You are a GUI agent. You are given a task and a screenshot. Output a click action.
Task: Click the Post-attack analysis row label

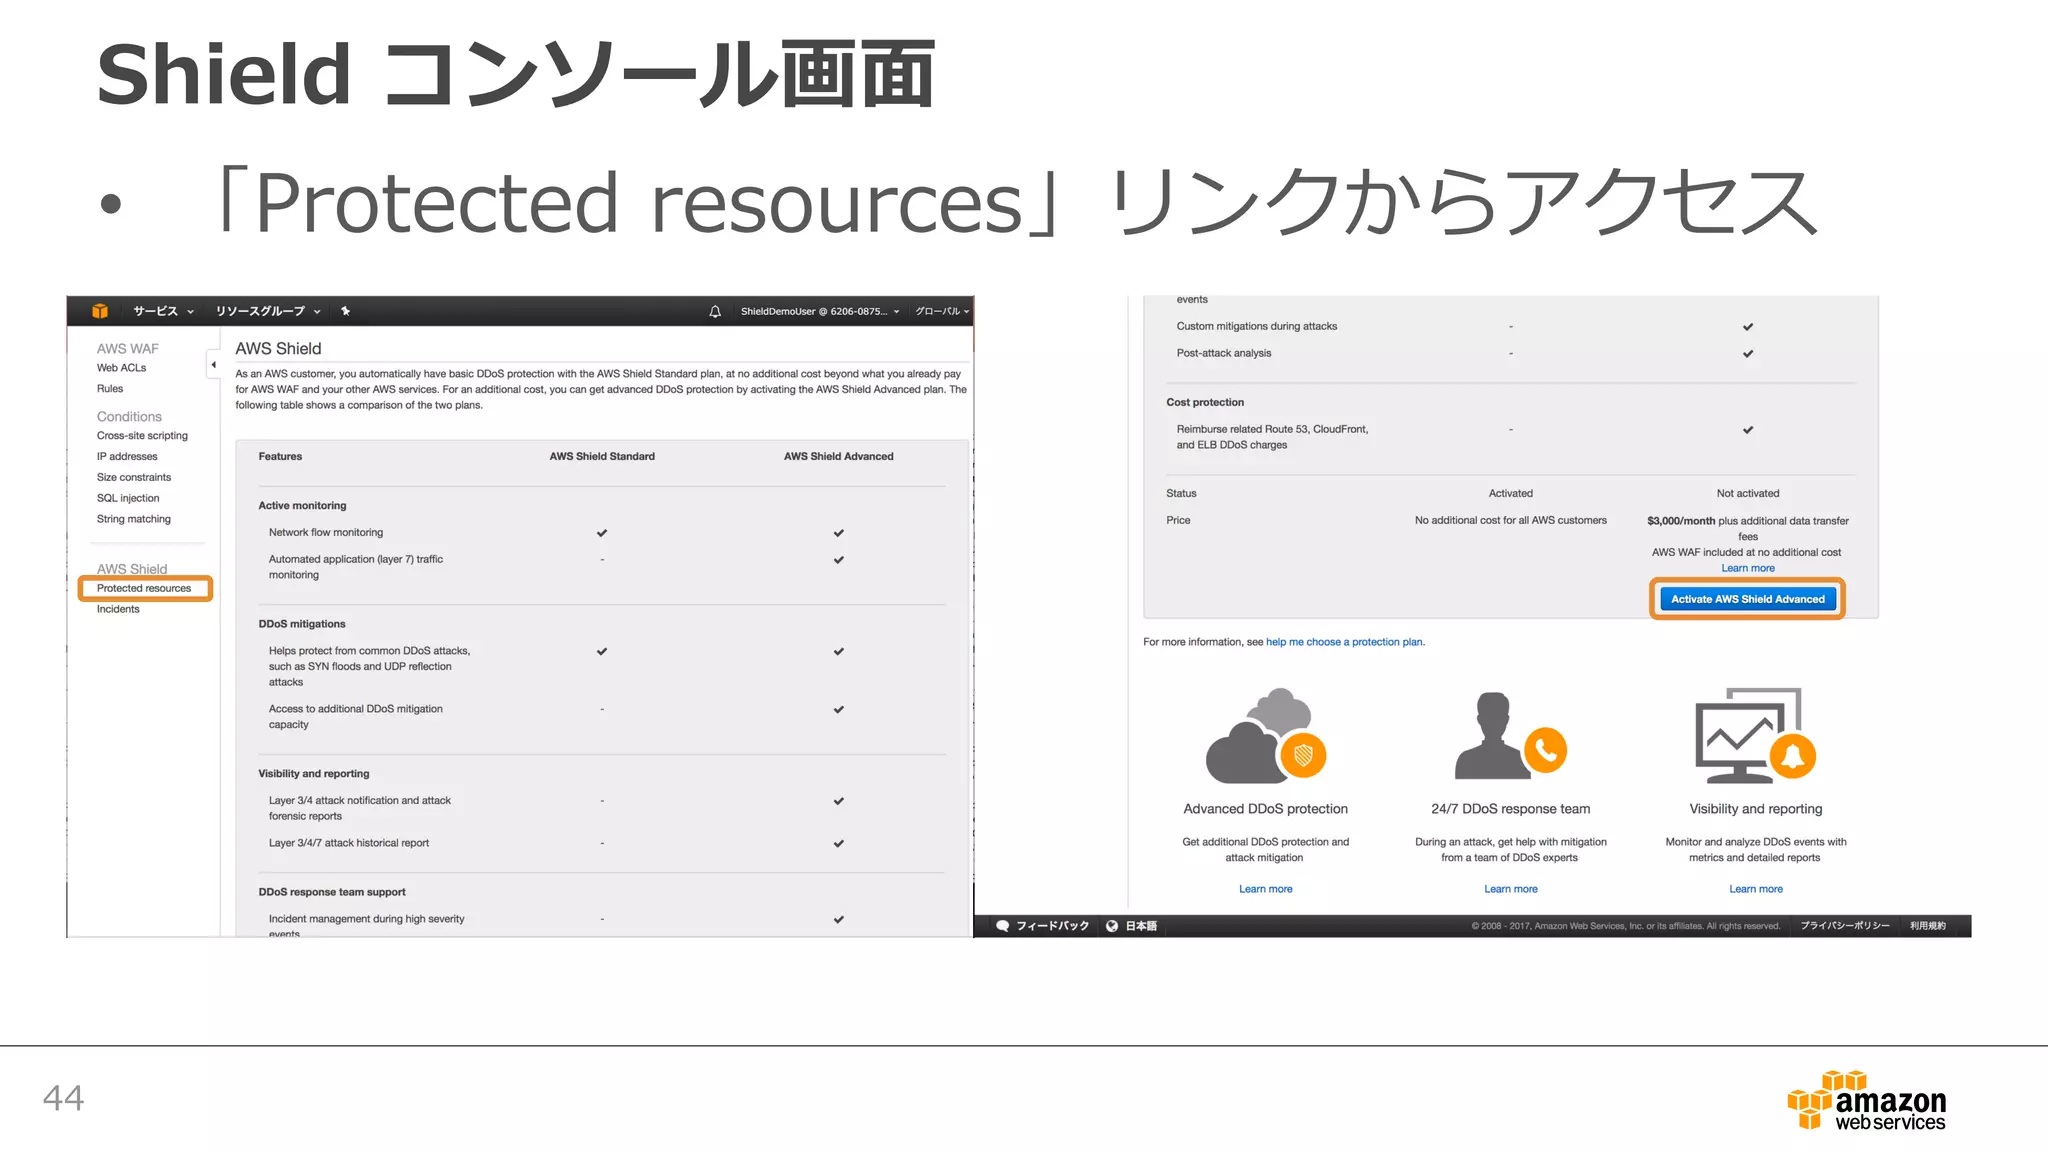[1224, 353]
